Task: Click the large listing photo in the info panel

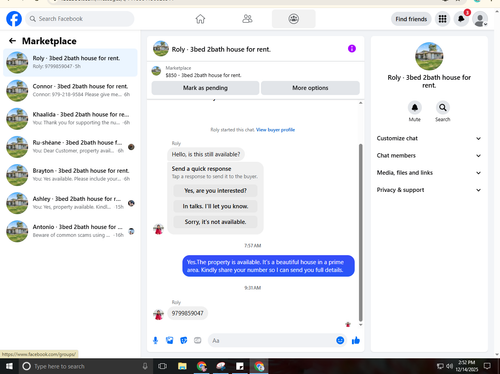Action: pyautogui.click(x=429, y=56)
